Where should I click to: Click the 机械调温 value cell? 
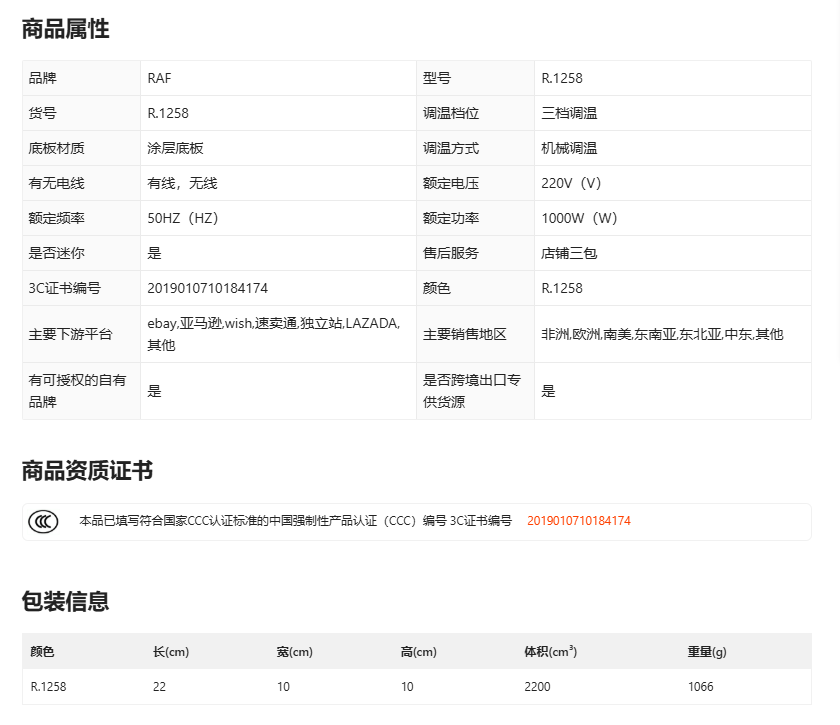click(569, 148)
